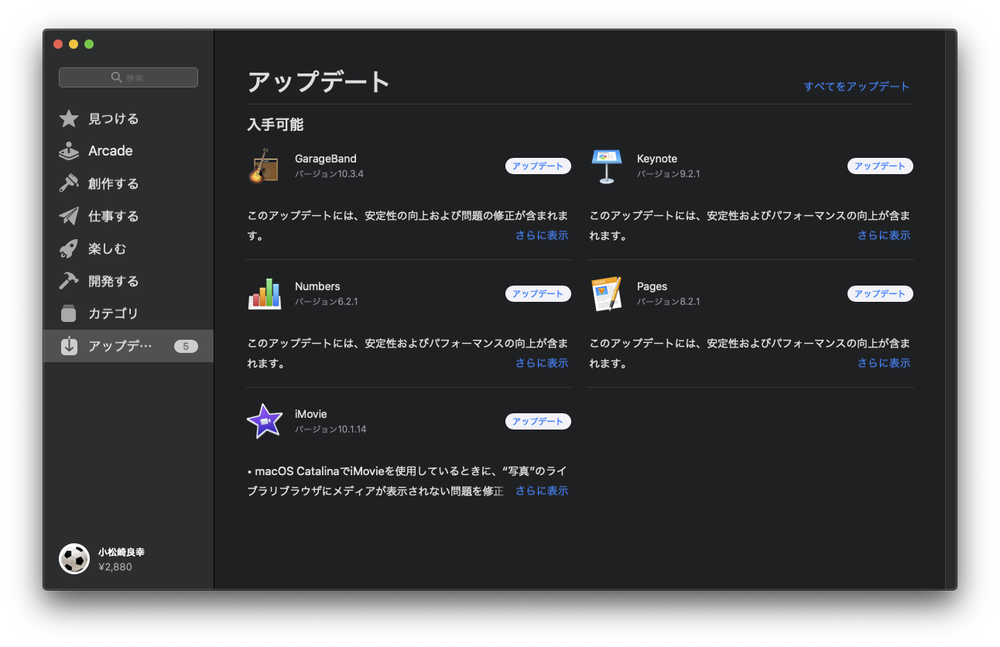Click the 検索 search field

coord(128,77)
